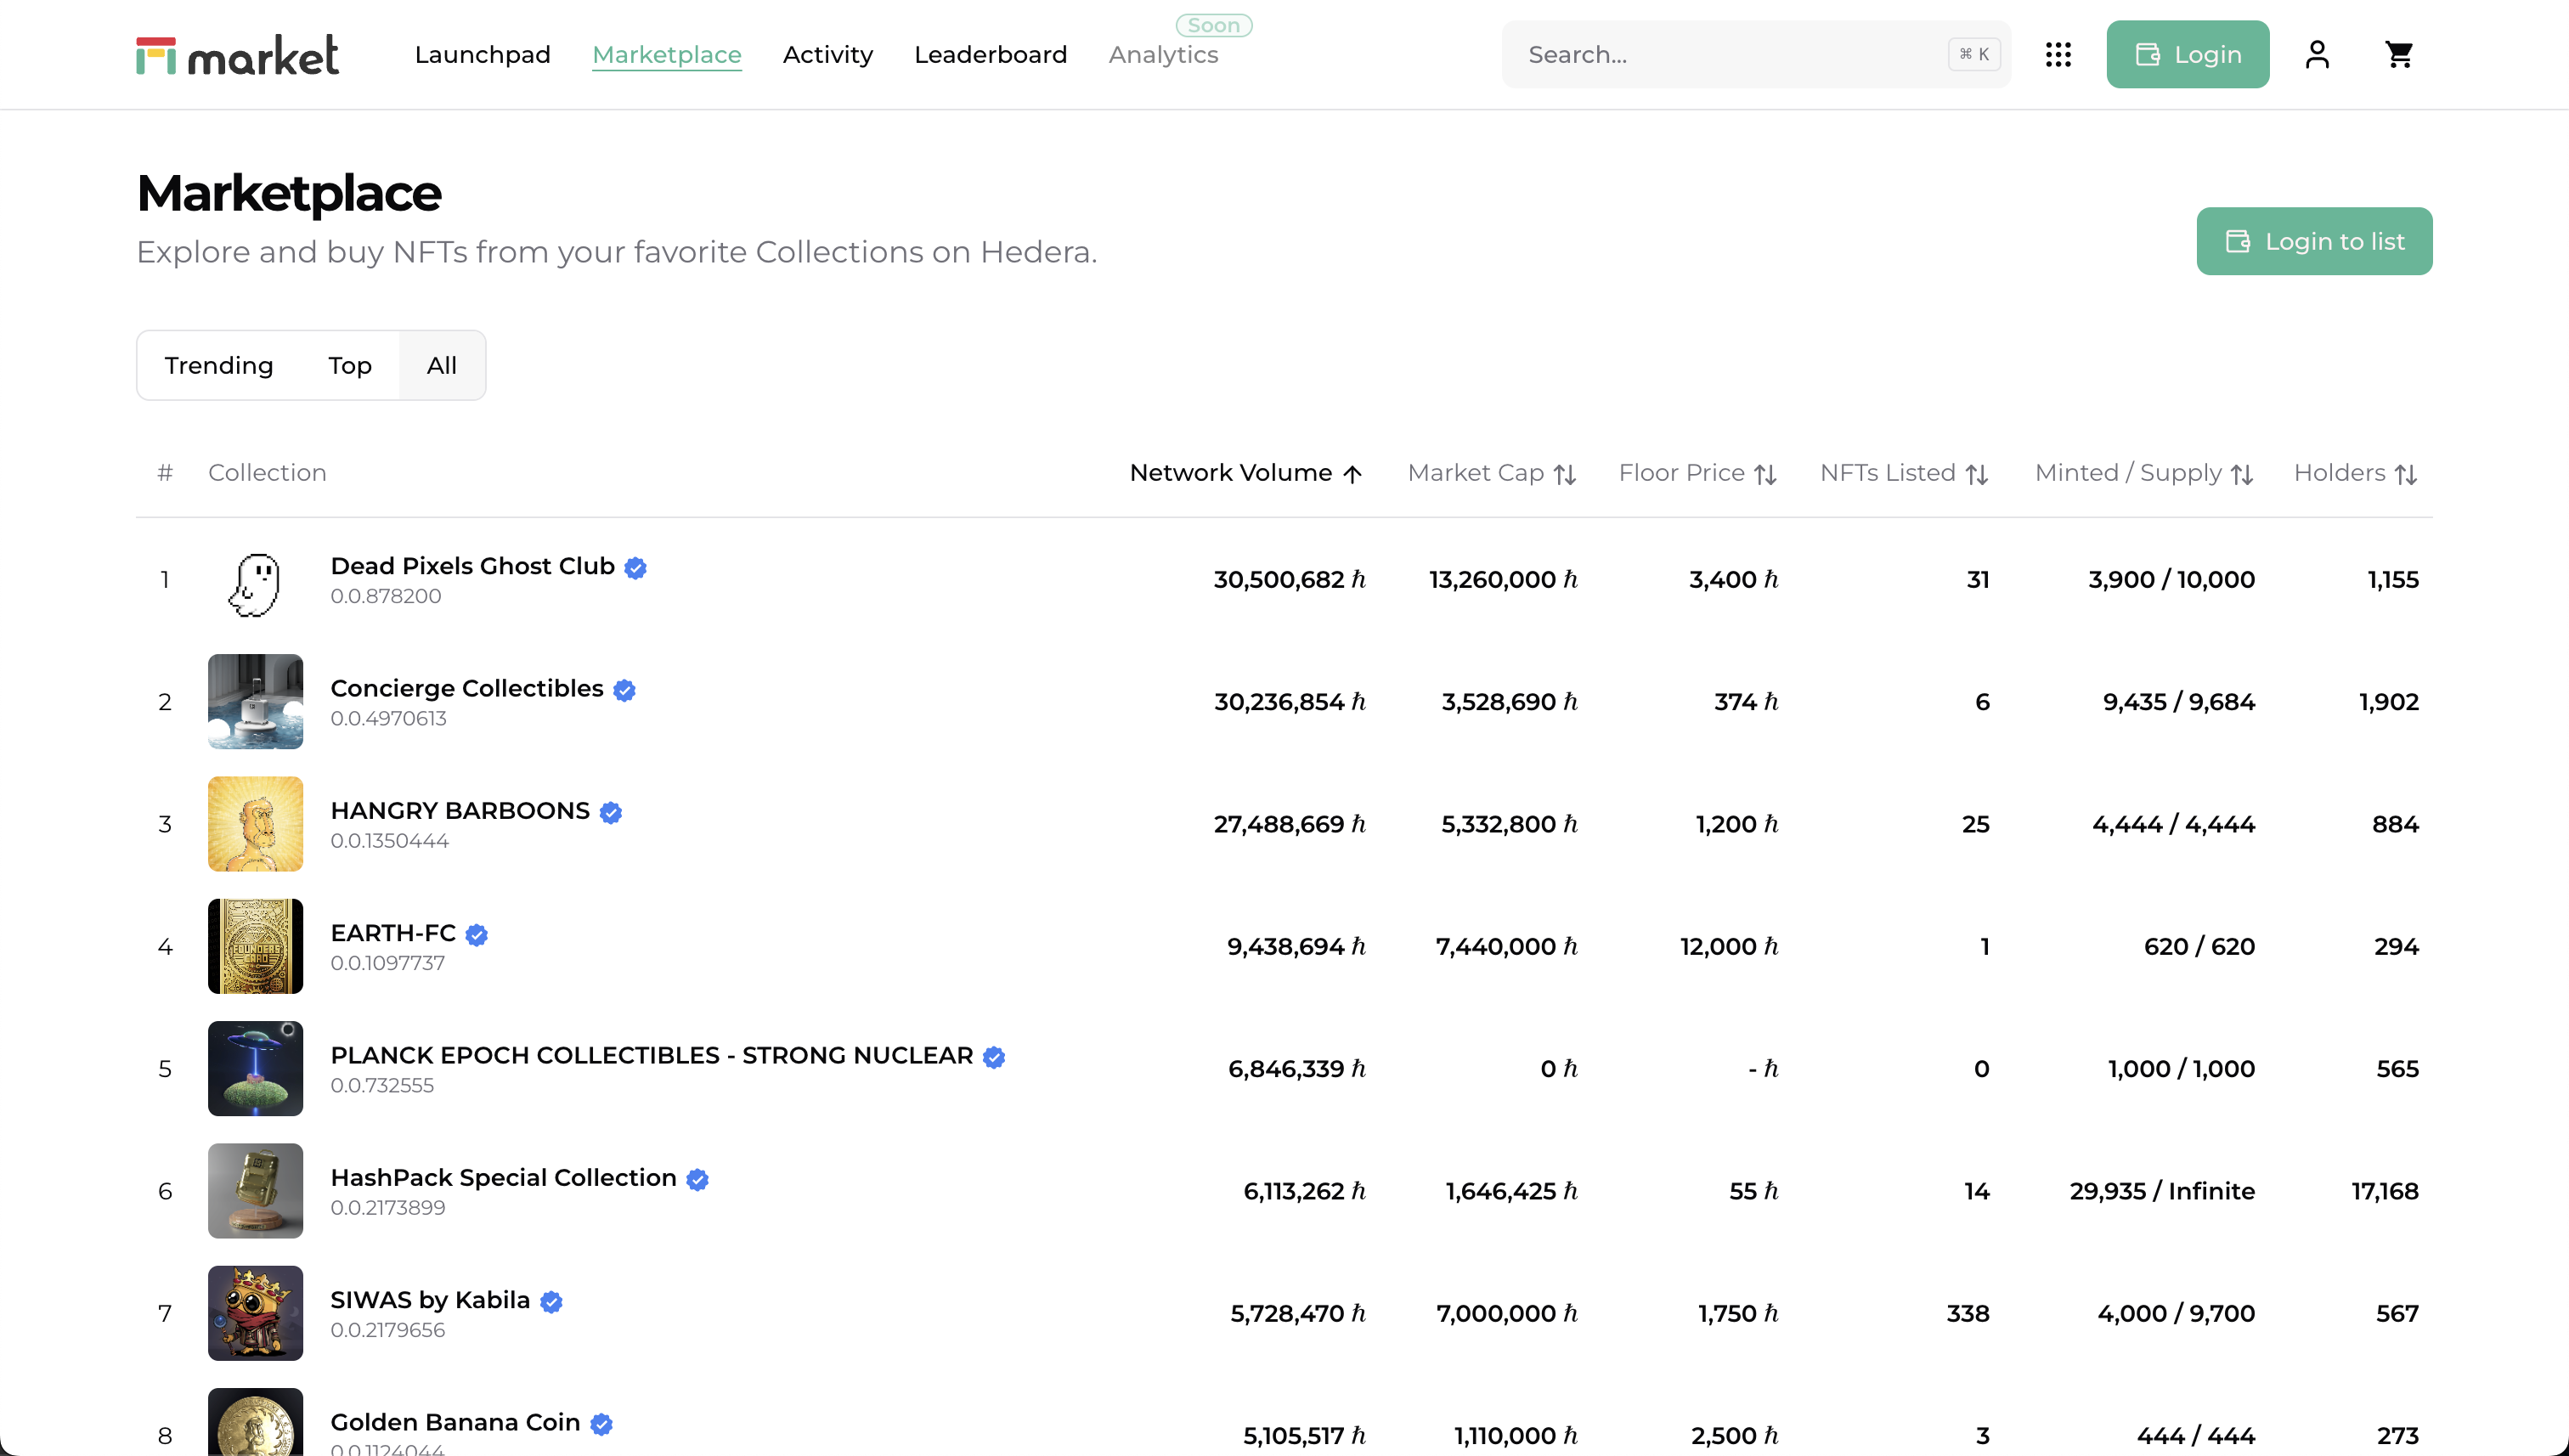2569x1456 pixels.
Task: Click the Network Volume sort arrow
Action: [1353, 474]
